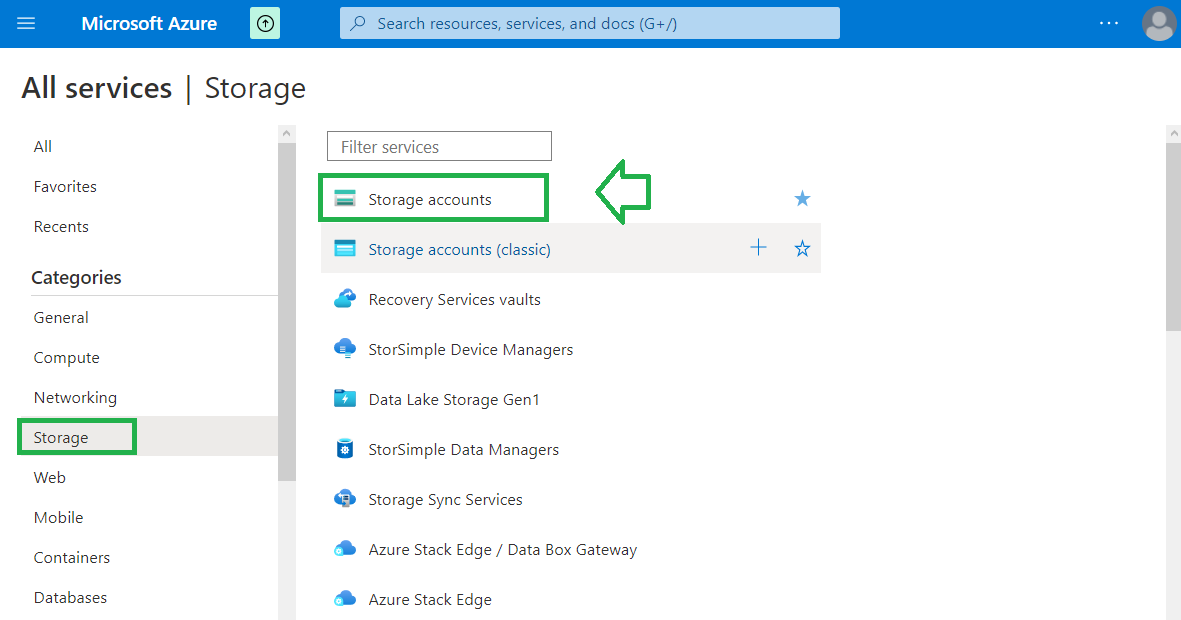Screen dimensions: 1181x620
Task: Choose the Databases category
Action: point(70,597)
